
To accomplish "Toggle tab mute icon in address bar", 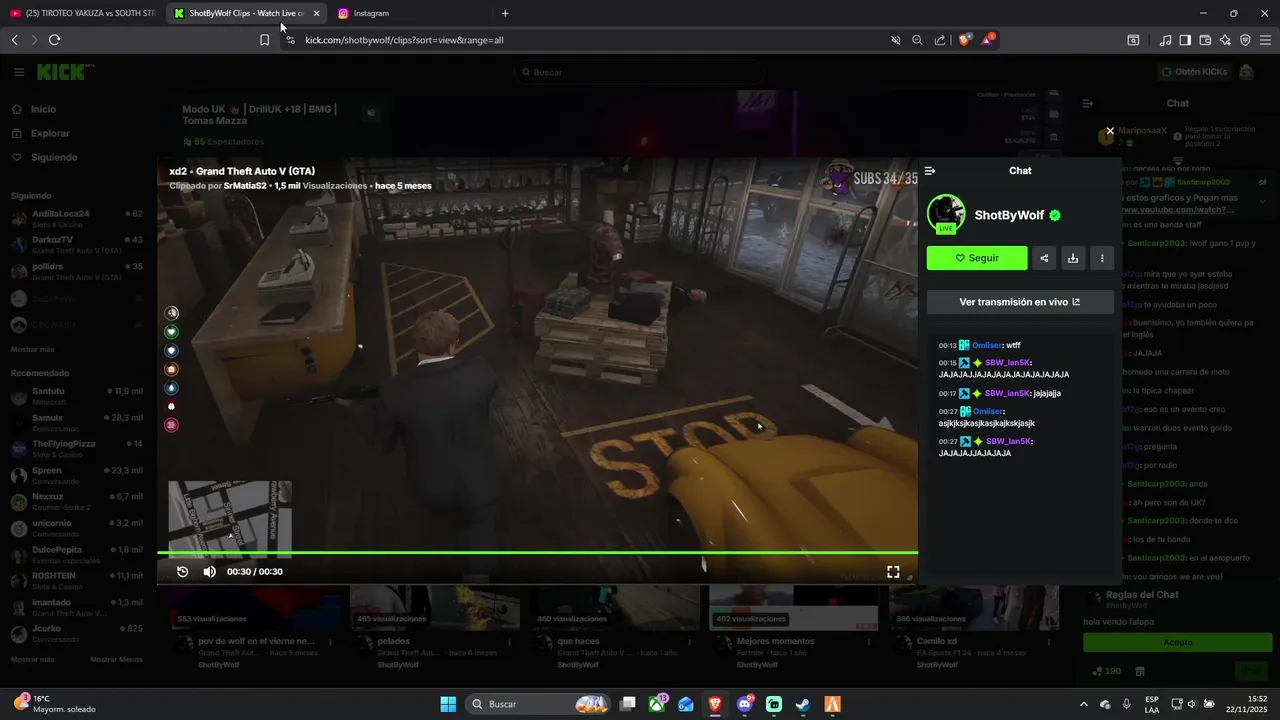I will (896, 40).
